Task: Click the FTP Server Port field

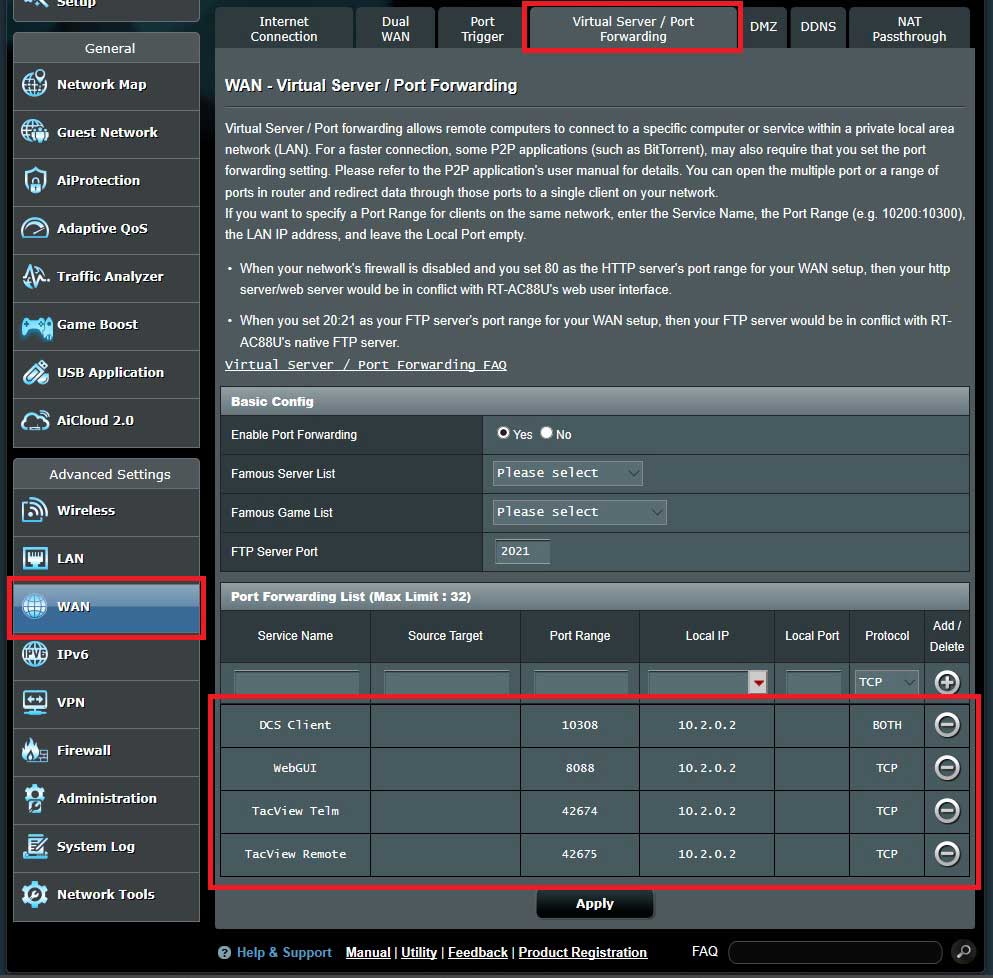Action: point(521,551)
